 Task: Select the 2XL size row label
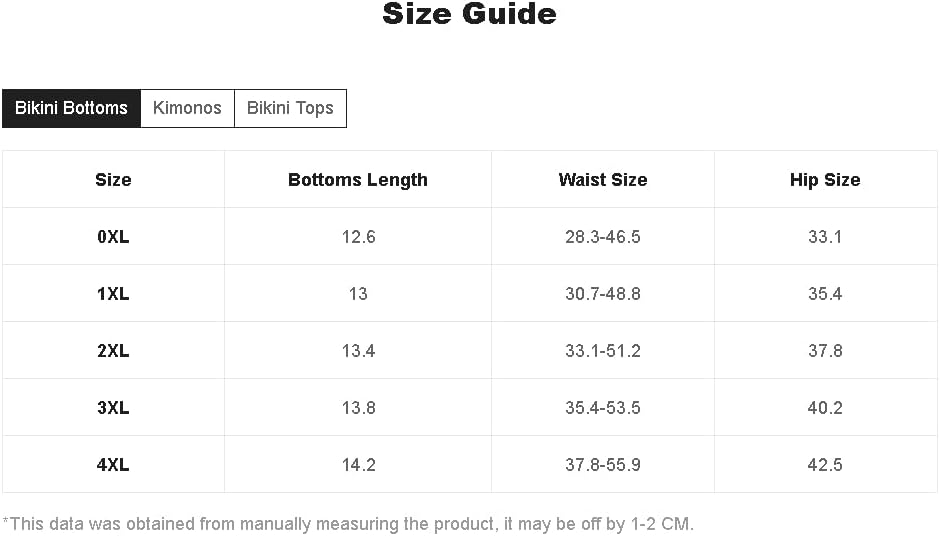coord(113,351)
